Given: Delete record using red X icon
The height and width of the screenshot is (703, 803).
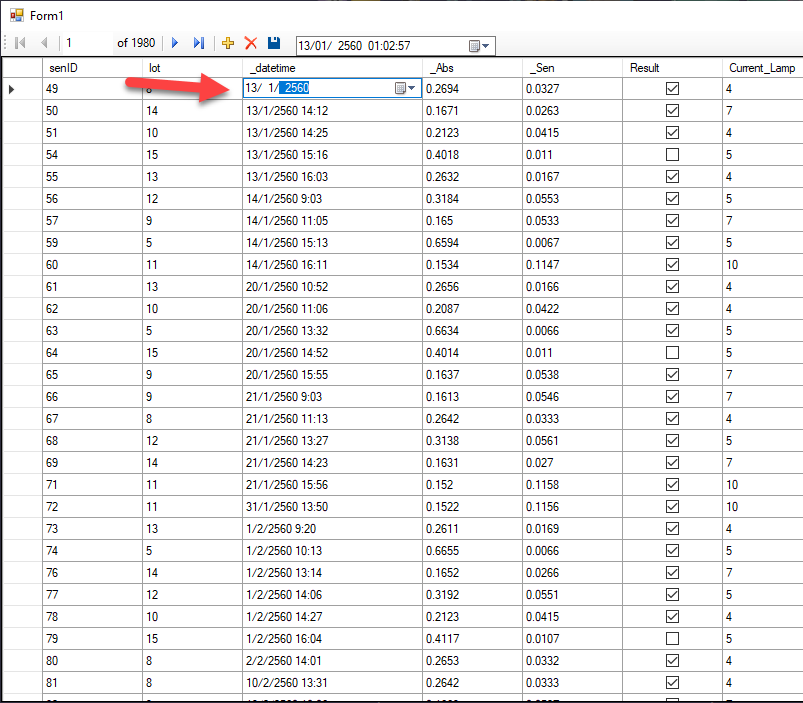Looking at the screenshot, I should click(x=251, y=44).
